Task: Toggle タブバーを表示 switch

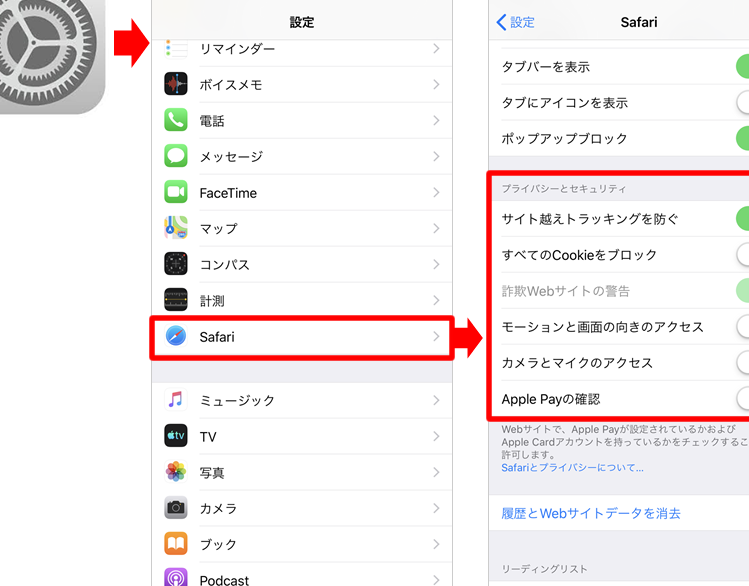Action: coord(742,66)
